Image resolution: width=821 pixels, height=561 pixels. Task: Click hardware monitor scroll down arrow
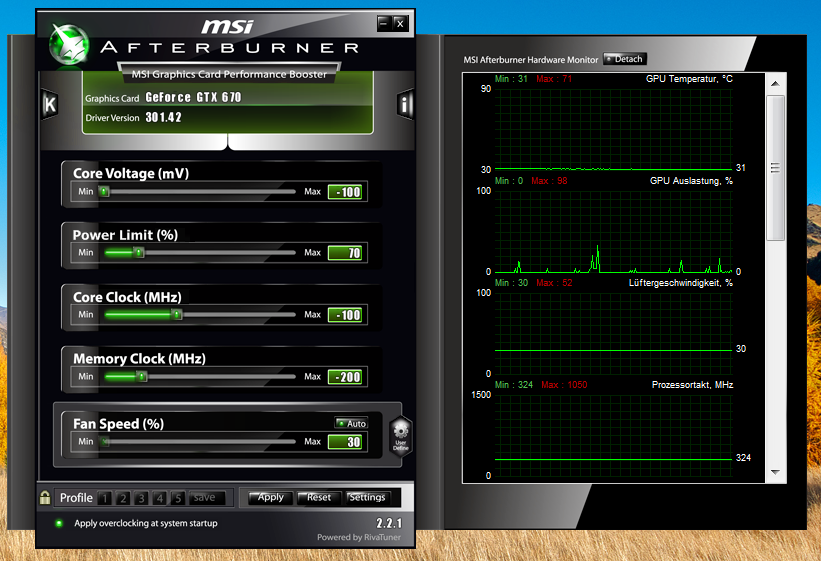pos(775,472)
